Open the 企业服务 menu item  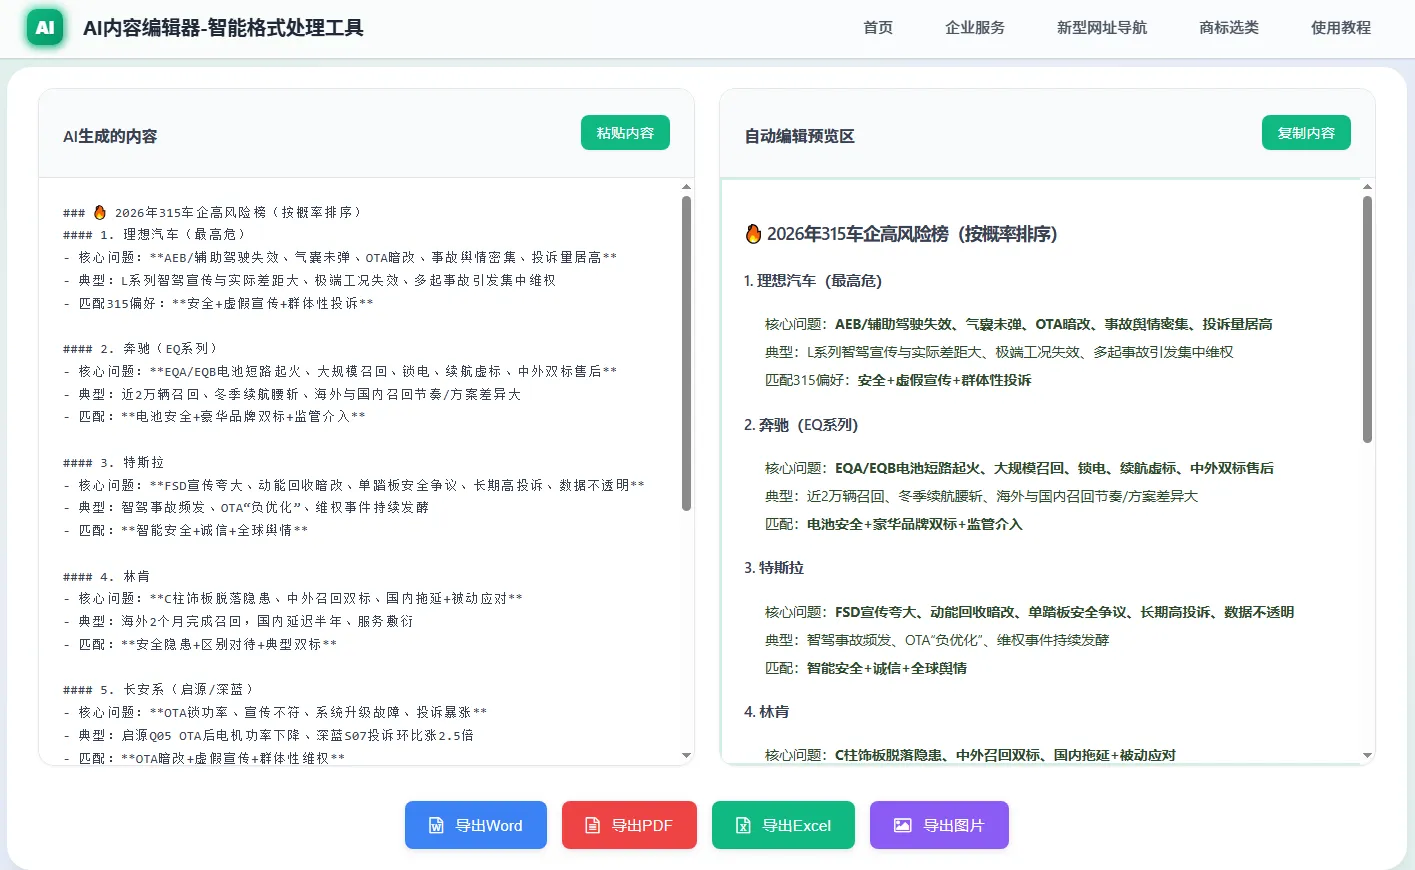click(x=975, y=28)
